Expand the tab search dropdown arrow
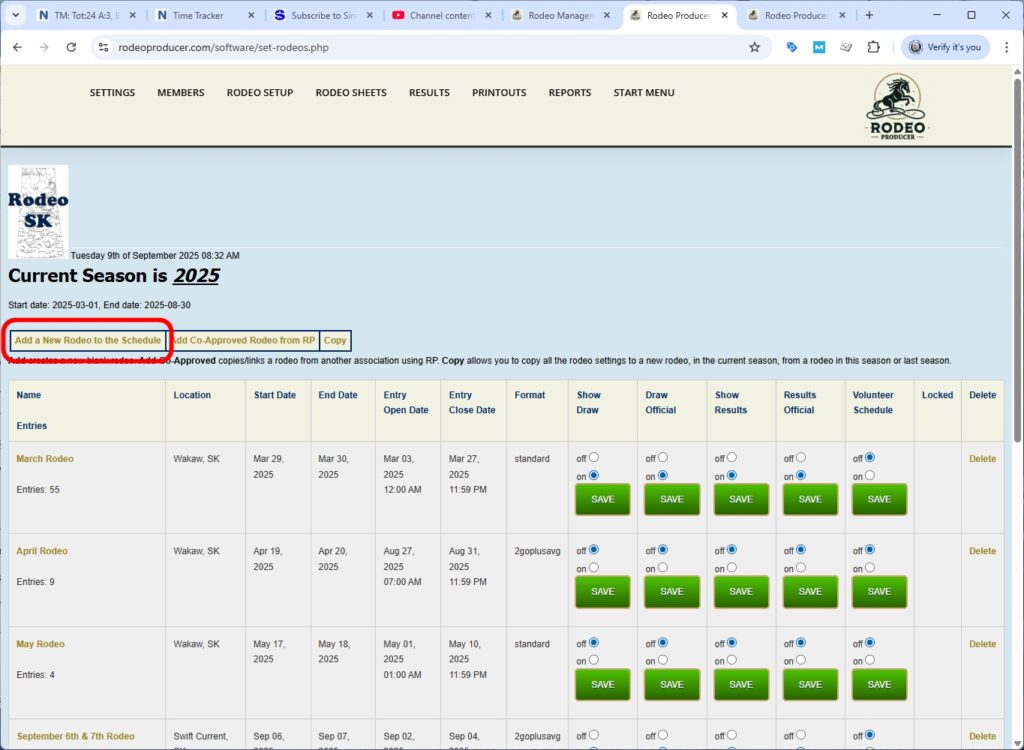 click(x=16, y=15)
